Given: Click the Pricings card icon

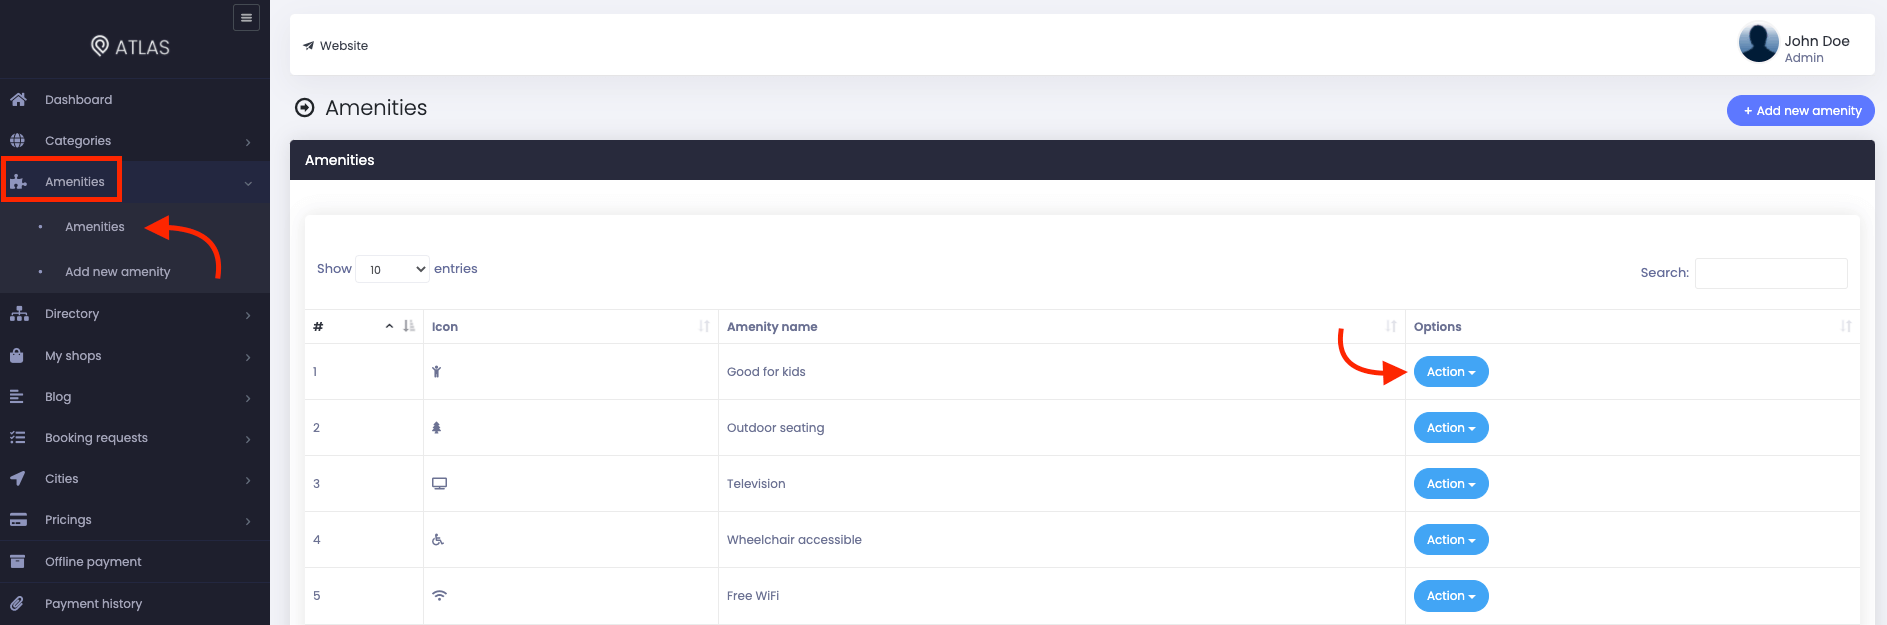Looking at the screenshot, I should (18, 519).
